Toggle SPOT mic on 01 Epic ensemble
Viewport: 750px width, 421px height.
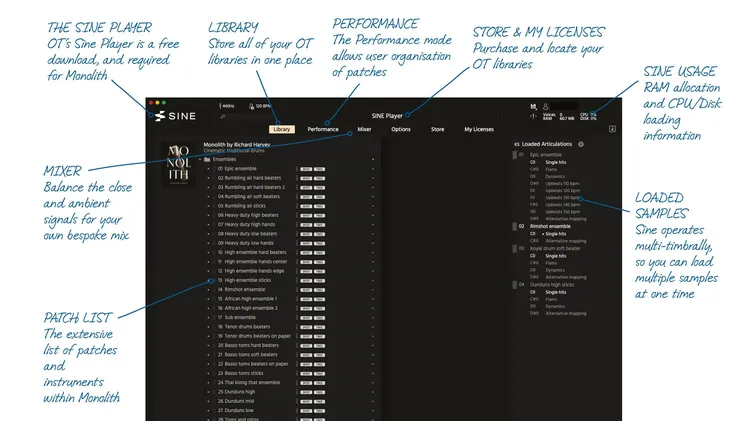tap(306, 169)
